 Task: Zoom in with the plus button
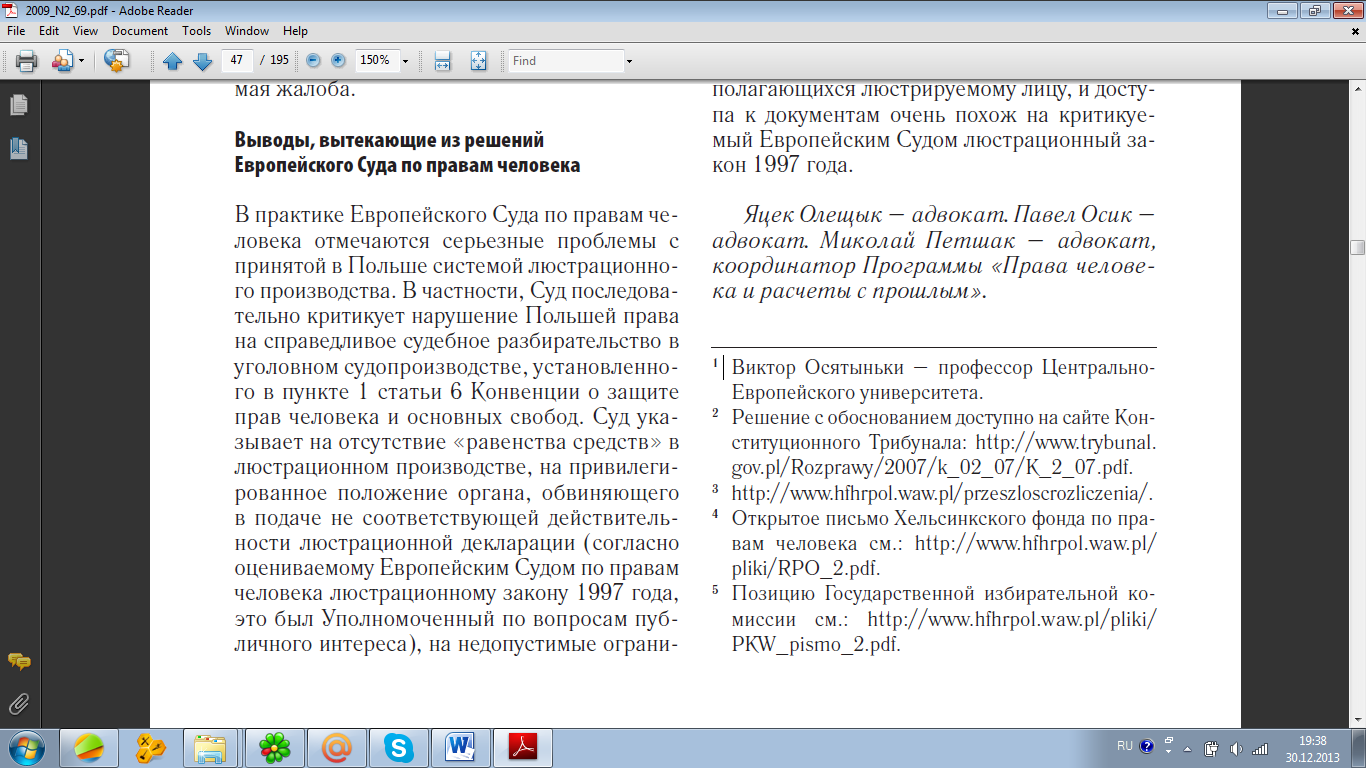tap(337, 60)
